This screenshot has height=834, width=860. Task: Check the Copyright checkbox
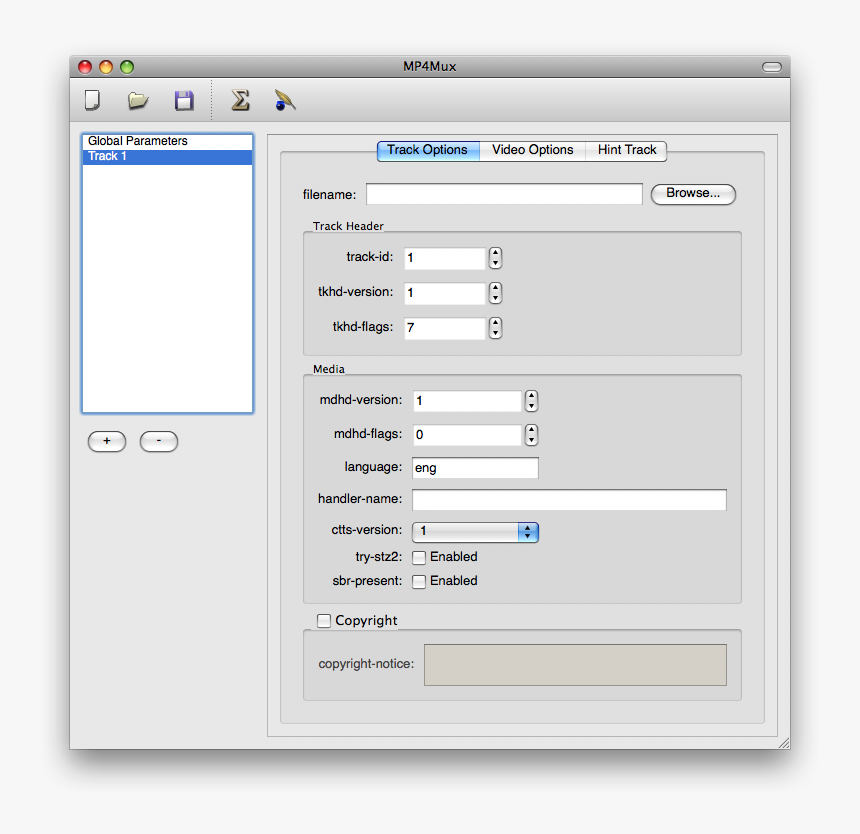tap(324, 621)
